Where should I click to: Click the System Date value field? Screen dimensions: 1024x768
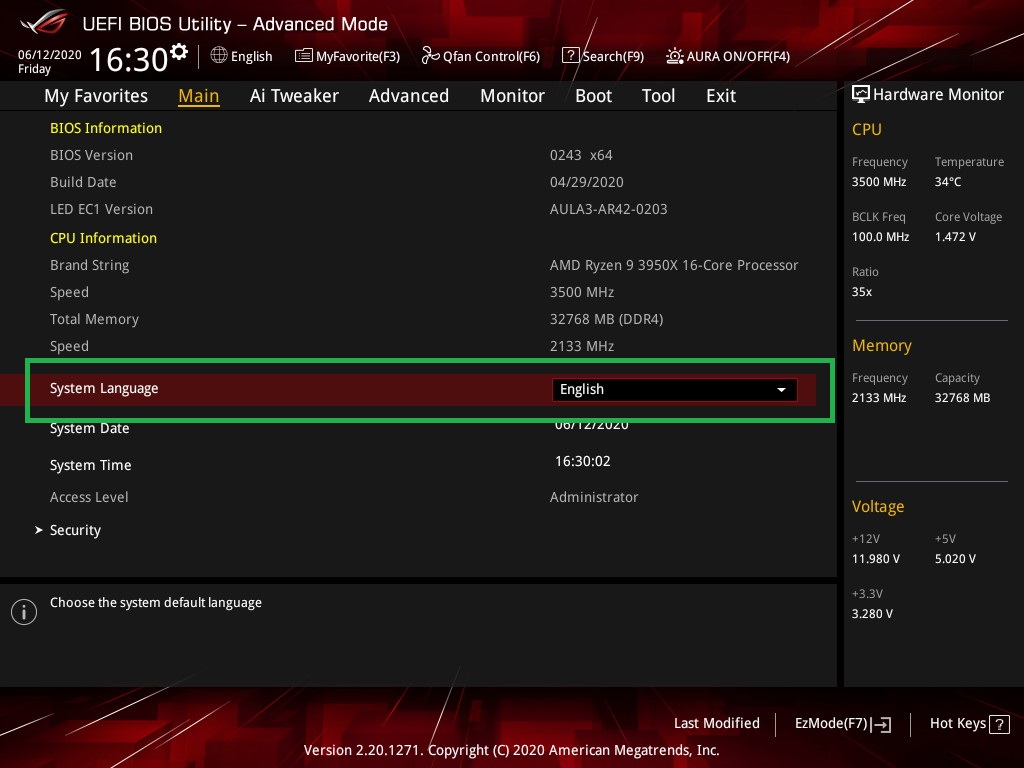click(x=592, y=426)
